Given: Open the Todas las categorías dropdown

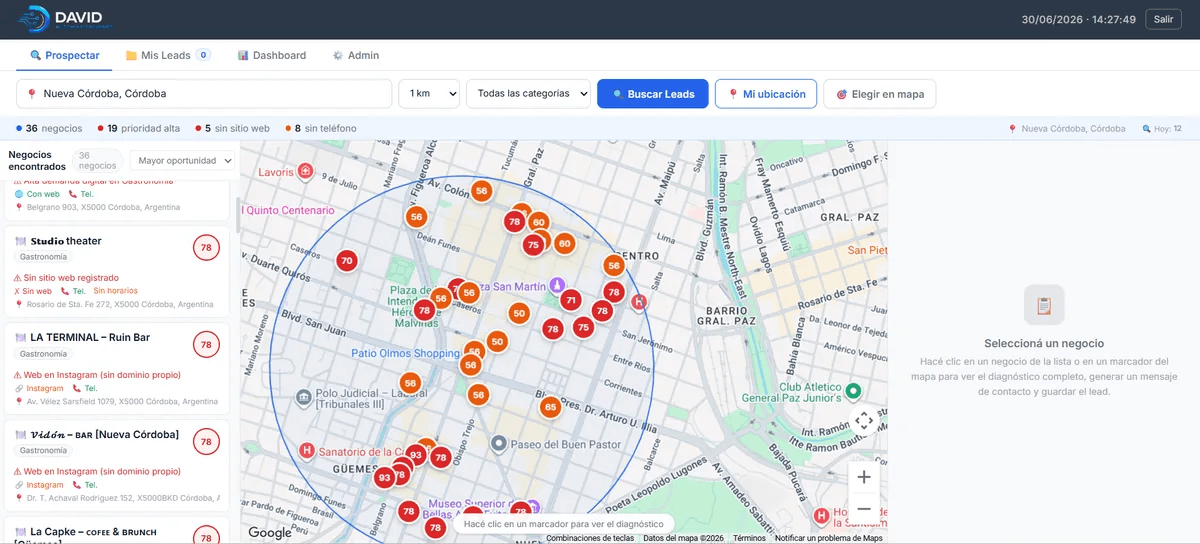Looking at the screenshot, I should [x=528, y=94].
